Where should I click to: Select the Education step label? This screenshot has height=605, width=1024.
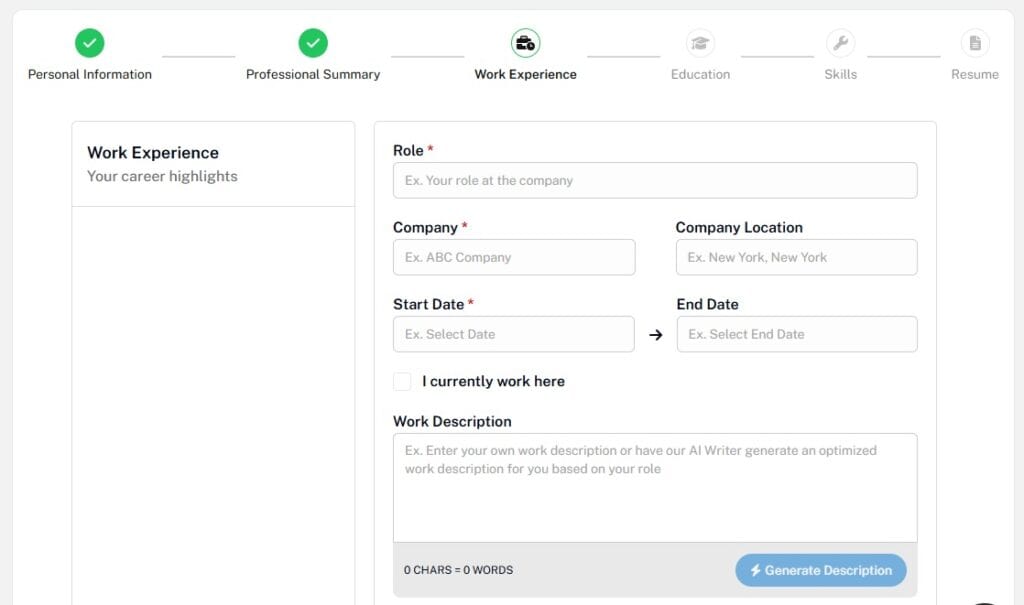point(700,74)
